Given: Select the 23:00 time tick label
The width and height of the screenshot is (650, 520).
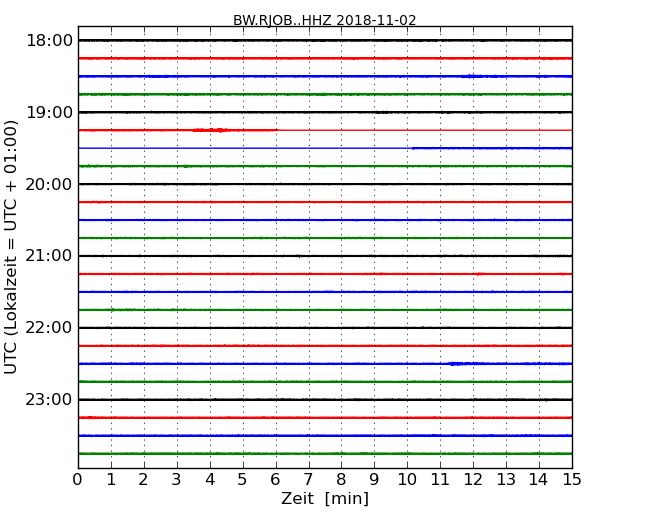Looking at the screenshot, I should 49,399.
